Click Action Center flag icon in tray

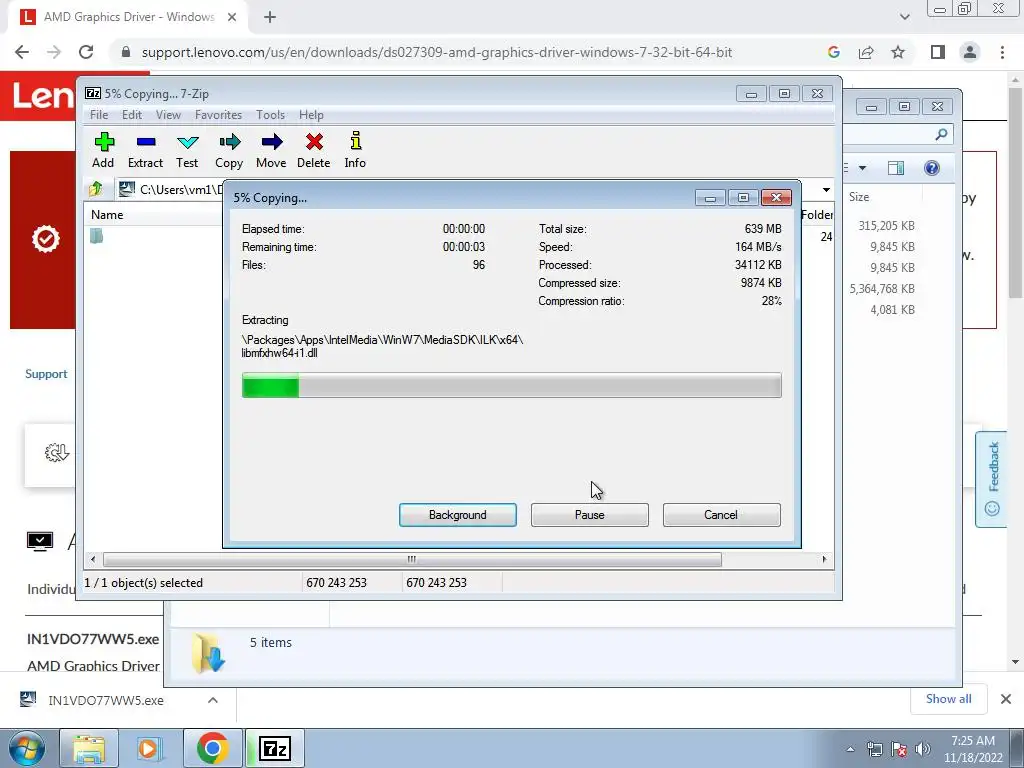pos(899,749)
